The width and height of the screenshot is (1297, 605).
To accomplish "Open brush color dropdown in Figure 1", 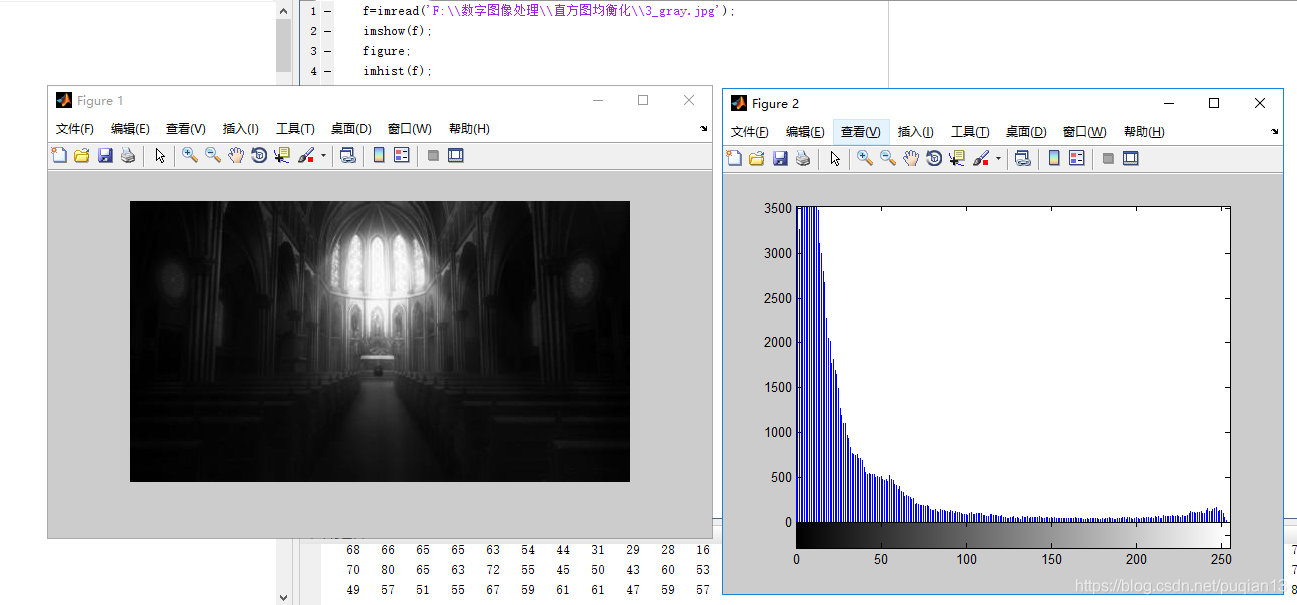I will [323, 156].
